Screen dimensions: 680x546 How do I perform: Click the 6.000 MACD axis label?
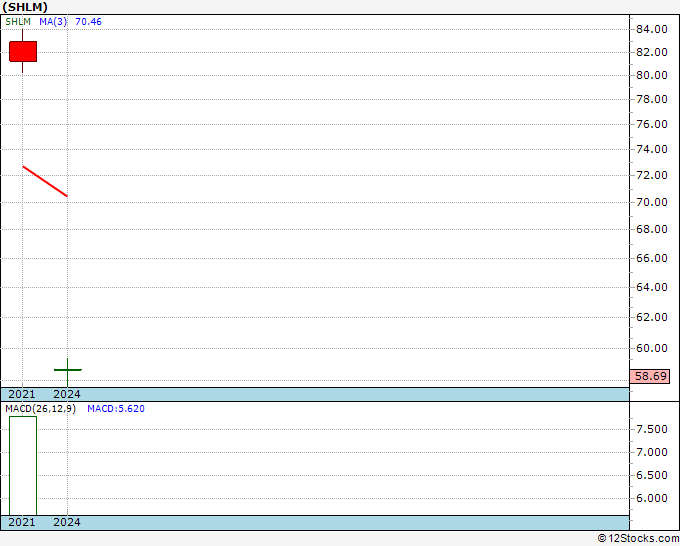[651, 498]
